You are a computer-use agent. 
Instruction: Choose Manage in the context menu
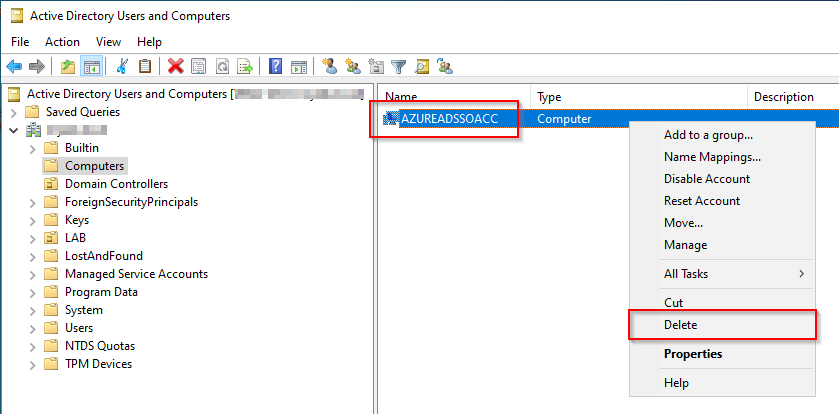click(722, 245)
